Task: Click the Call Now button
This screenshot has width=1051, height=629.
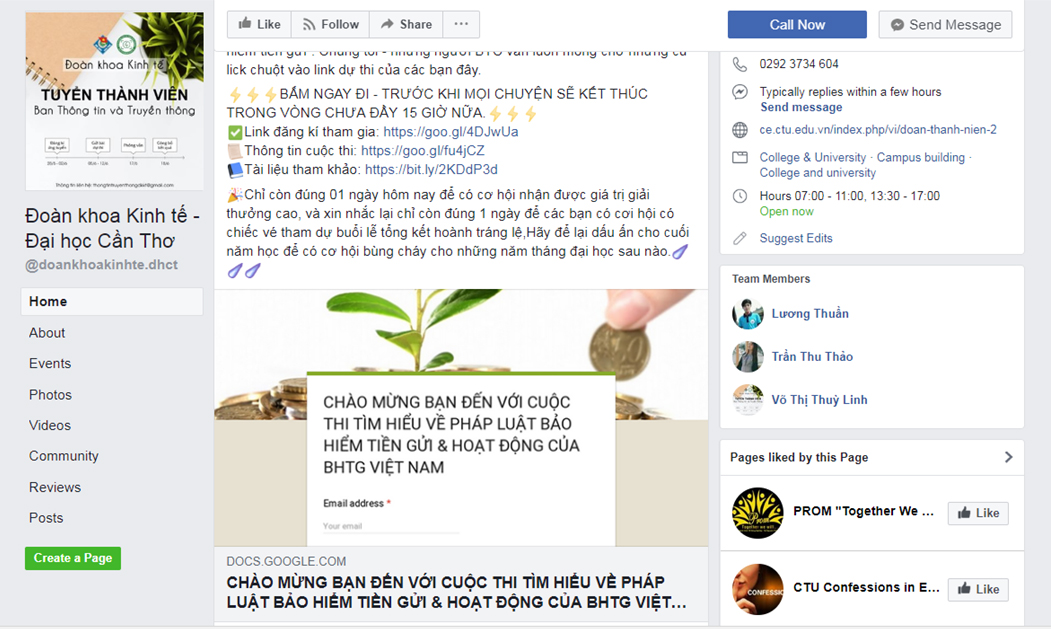Action: 797,25
